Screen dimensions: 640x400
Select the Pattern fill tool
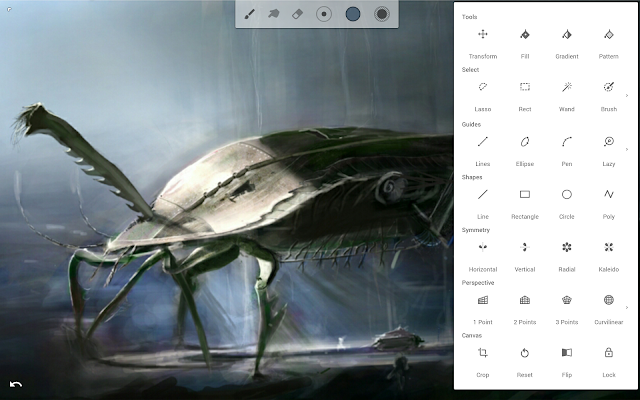coord(609,34)
